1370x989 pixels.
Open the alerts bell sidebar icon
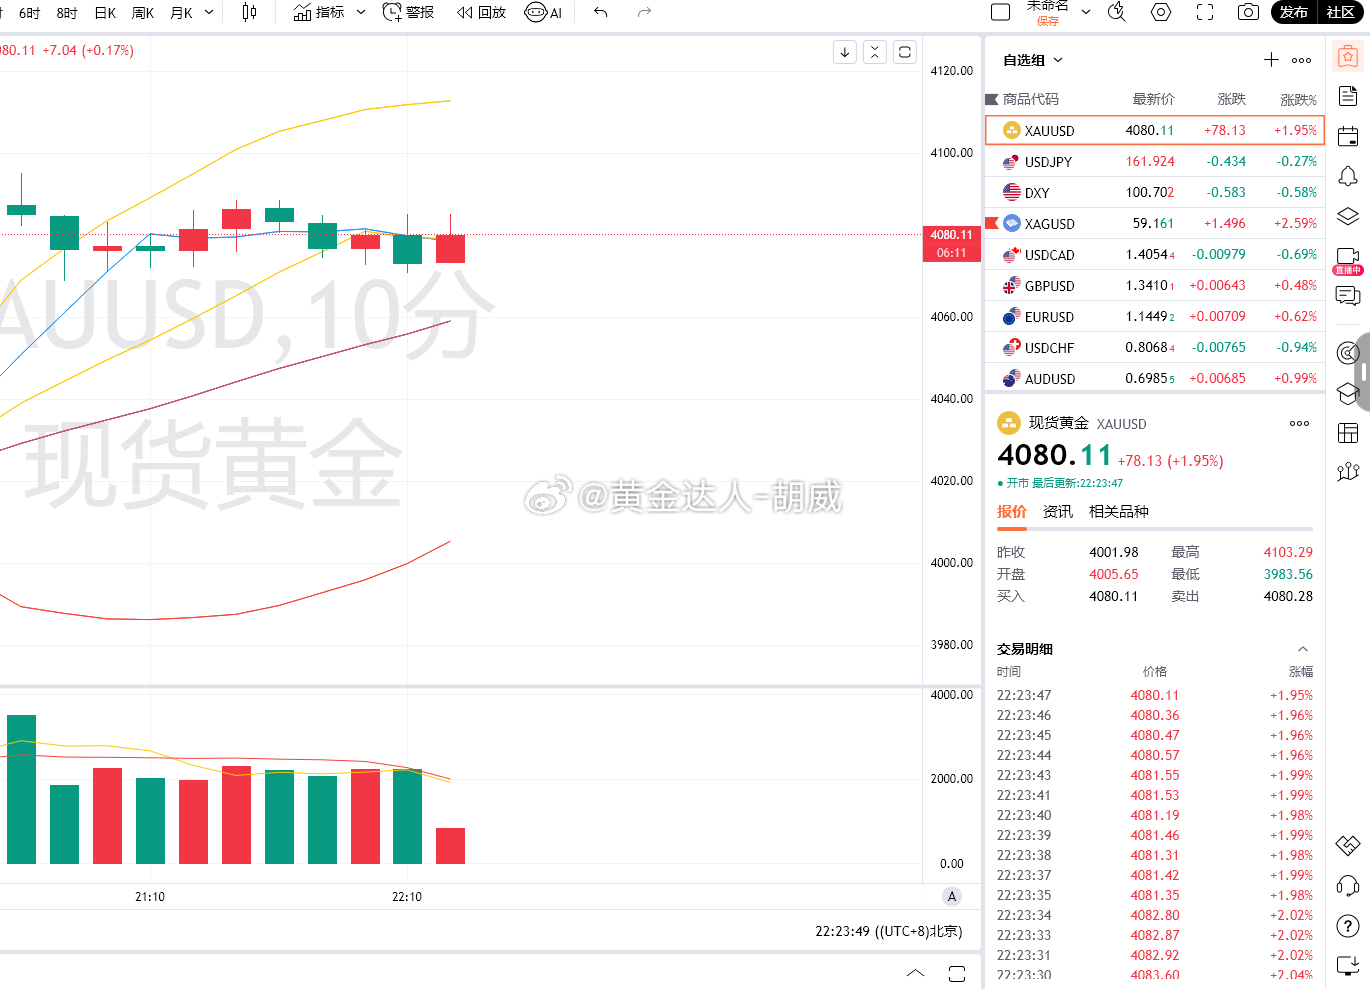click(1348, 176)
